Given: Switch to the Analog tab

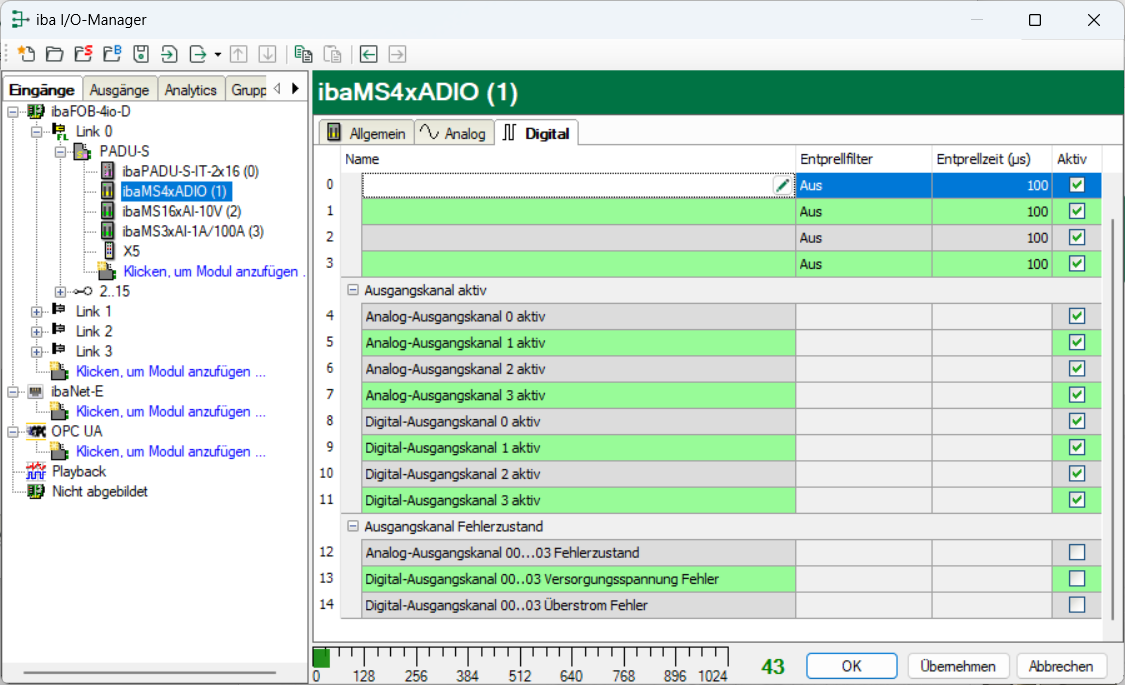Looking at the screenshot, I should click(x=453, y=133).
